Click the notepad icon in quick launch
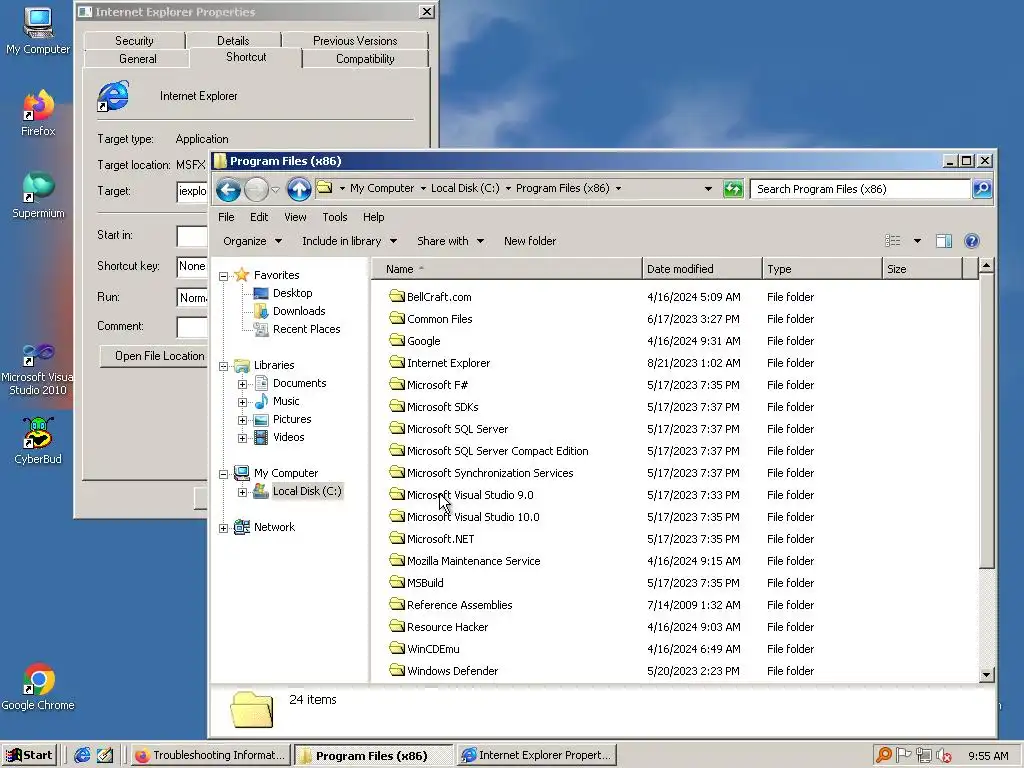 104,755
